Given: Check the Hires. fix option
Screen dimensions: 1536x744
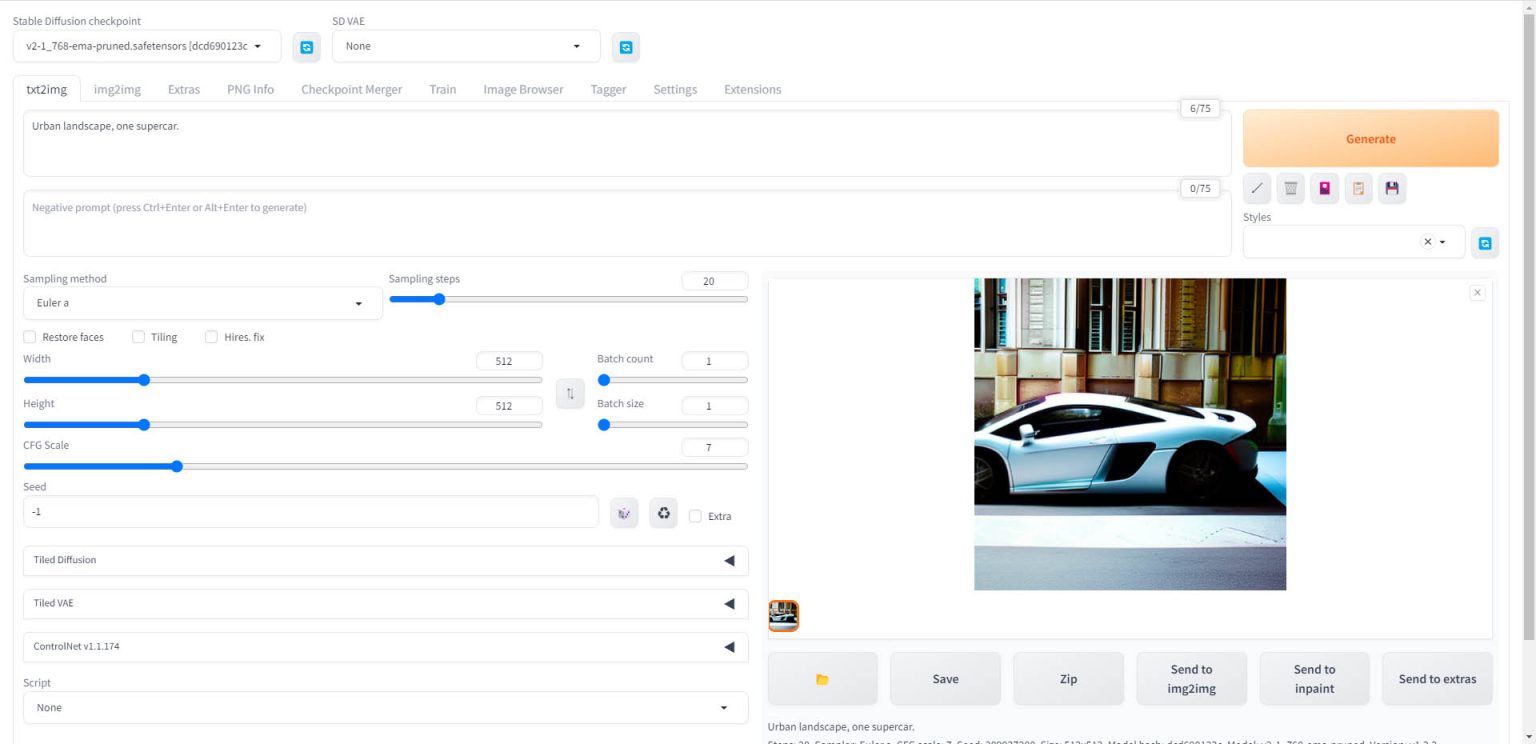Looking at the screenshot, I should tap(211, 337).
